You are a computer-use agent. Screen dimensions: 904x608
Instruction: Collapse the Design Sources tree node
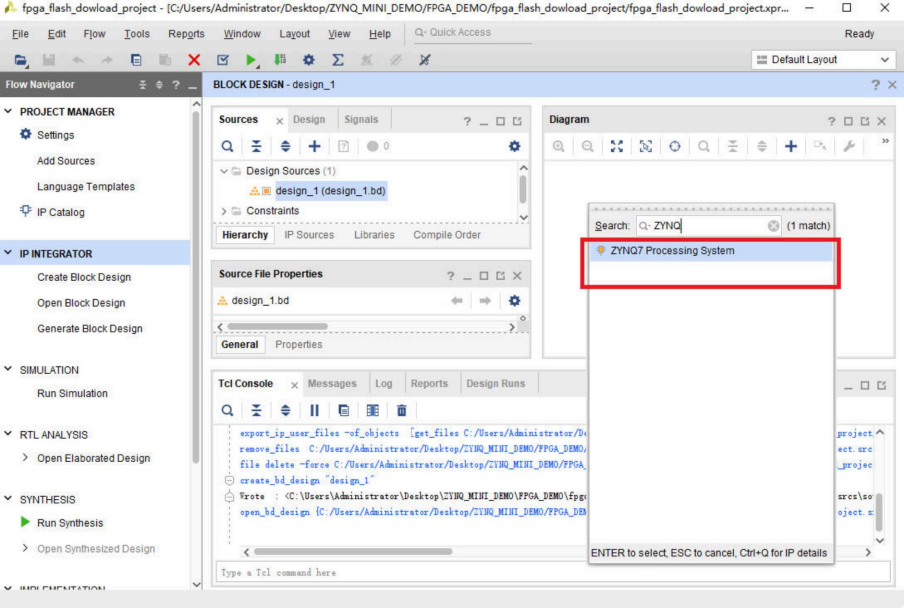pyautogui.click(x=224, y=171)
